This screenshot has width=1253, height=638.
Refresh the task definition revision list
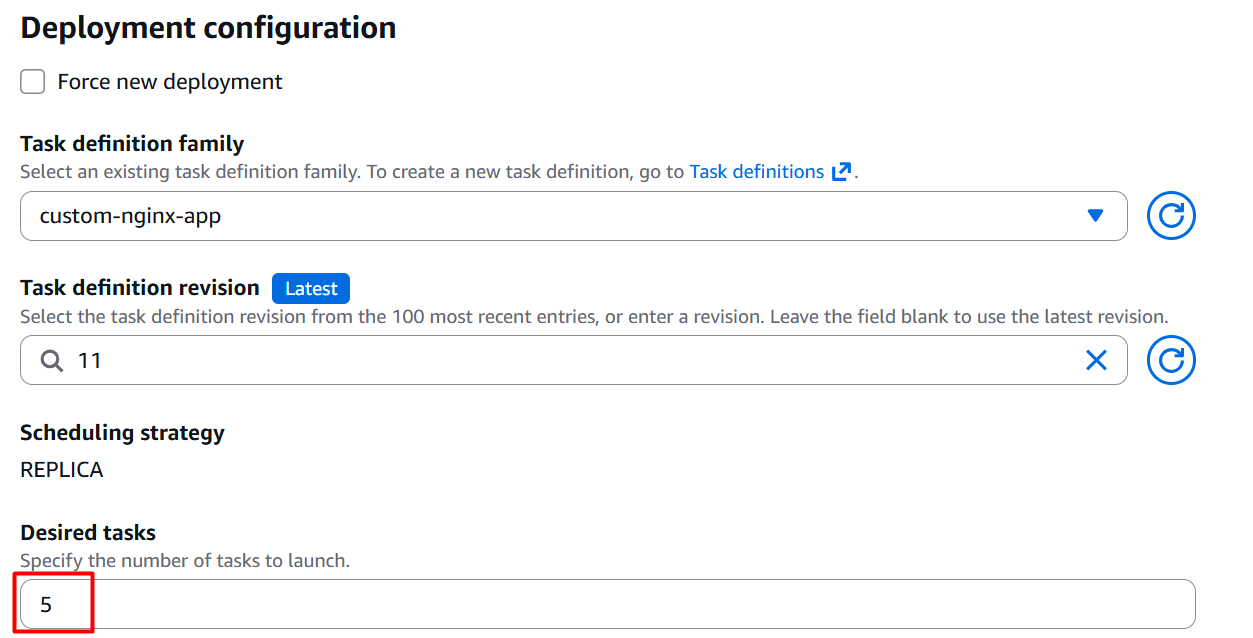(1171, 361)
